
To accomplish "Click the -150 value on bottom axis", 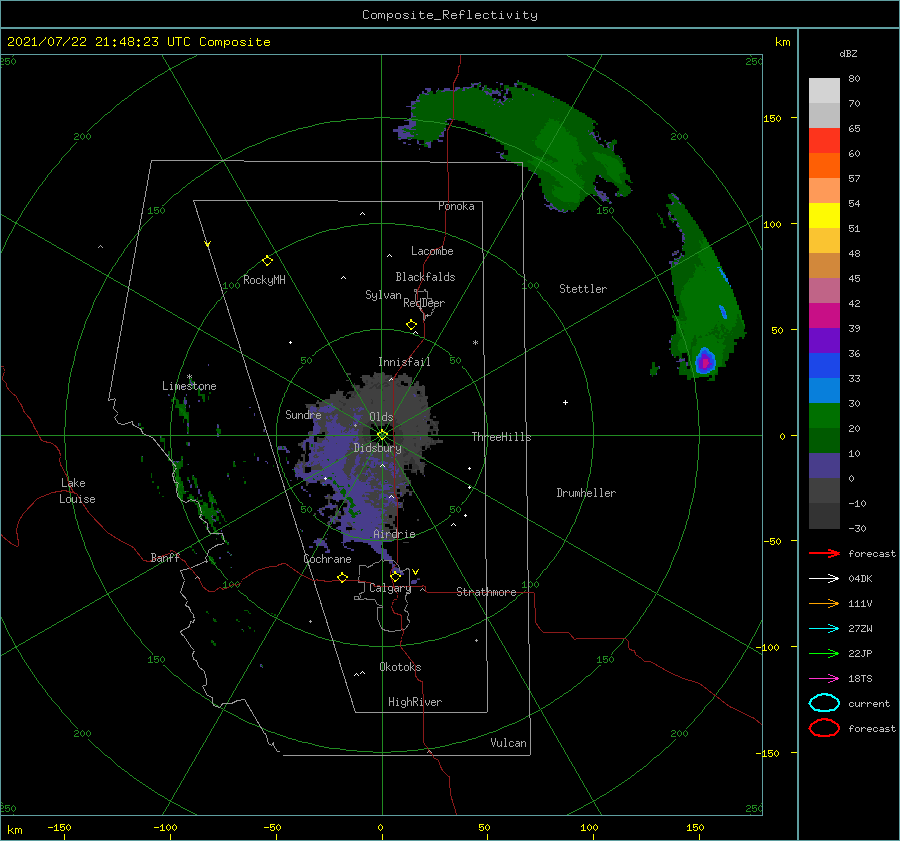I will (x=59, y=827).
